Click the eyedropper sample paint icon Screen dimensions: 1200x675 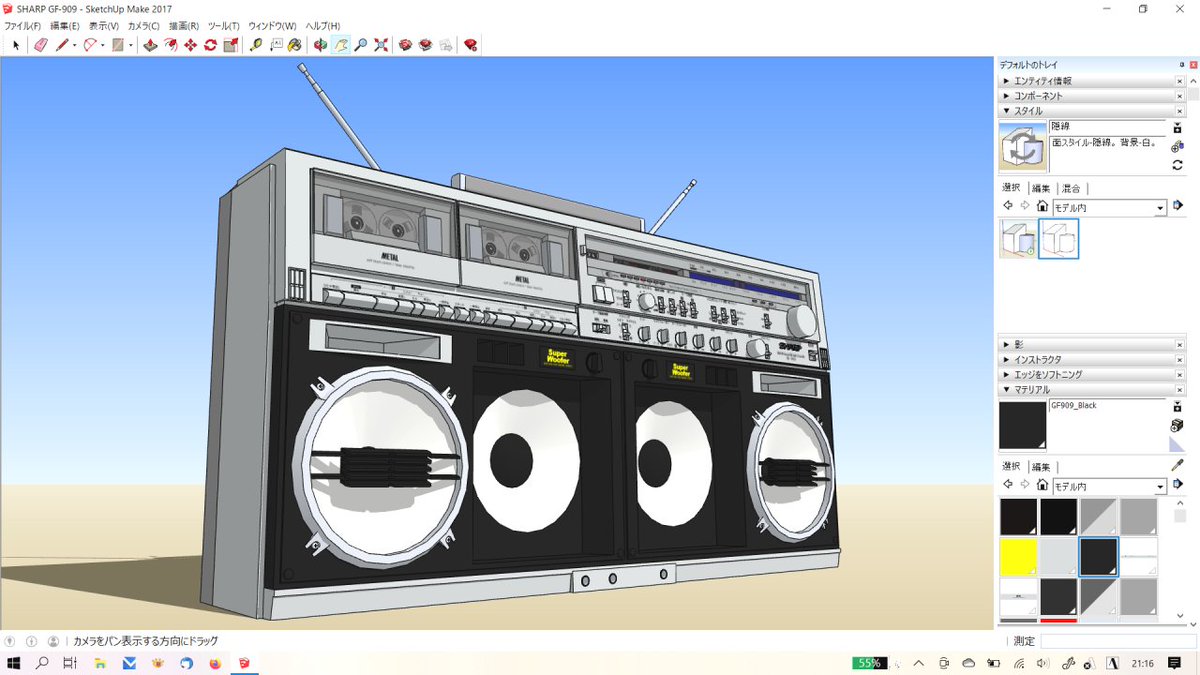[1178, 465]
